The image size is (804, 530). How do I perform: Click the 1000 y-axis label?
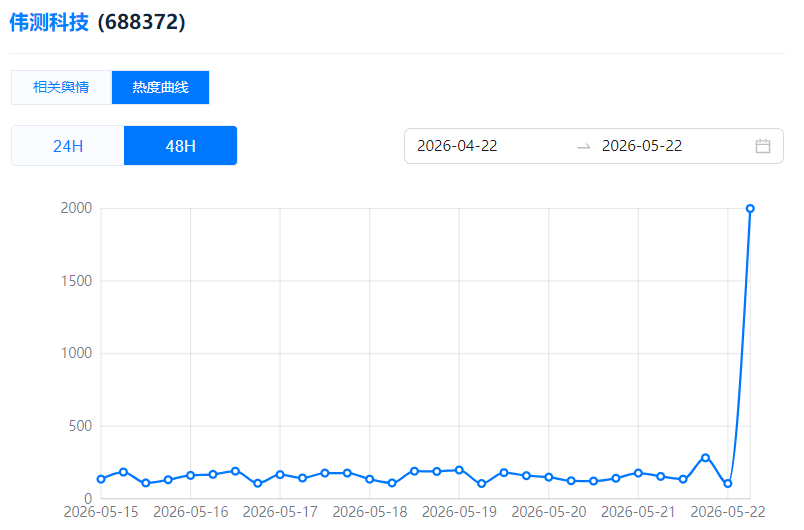(x=76, y=353)
